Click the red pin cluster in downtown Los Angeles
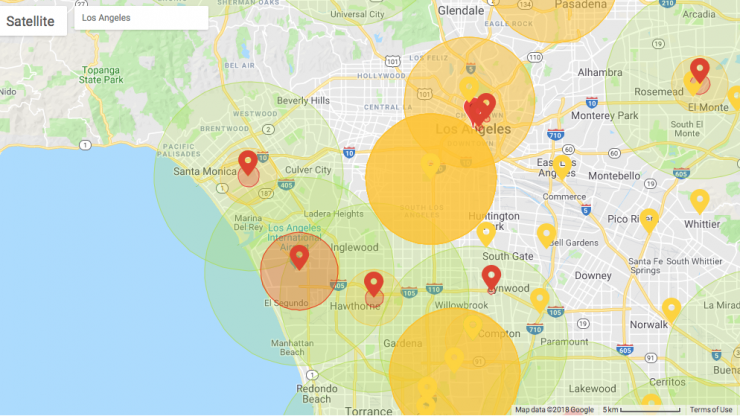This screenshot has height=416, width=740. (480, 108)
